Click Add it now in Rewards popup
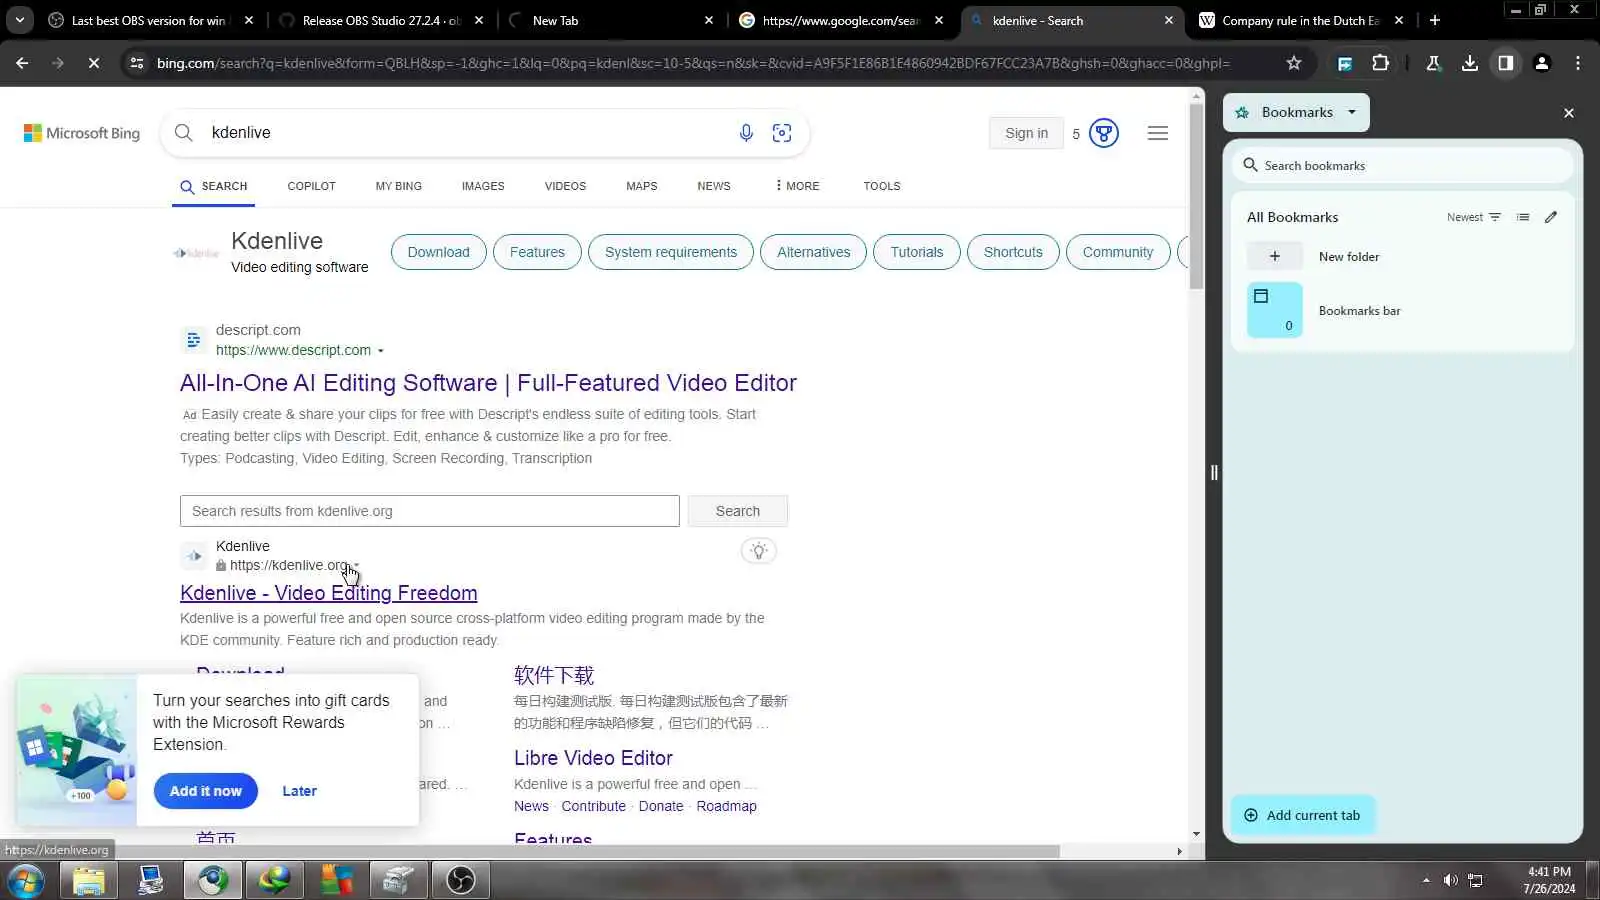Viewport: 1600px width, 900px height. tap(206, 791)
